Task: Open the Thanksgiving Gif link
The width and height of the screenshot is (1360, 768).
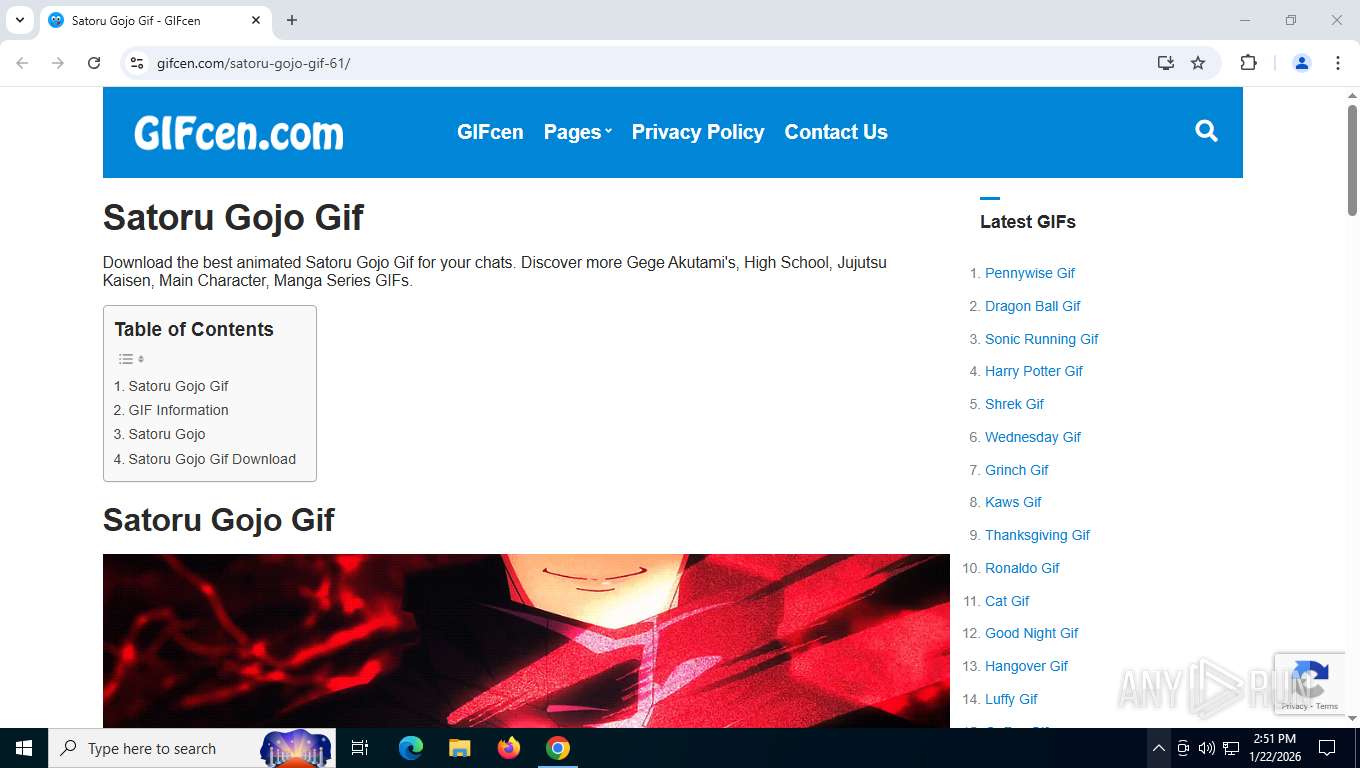Action: (x=1037, y=535)
